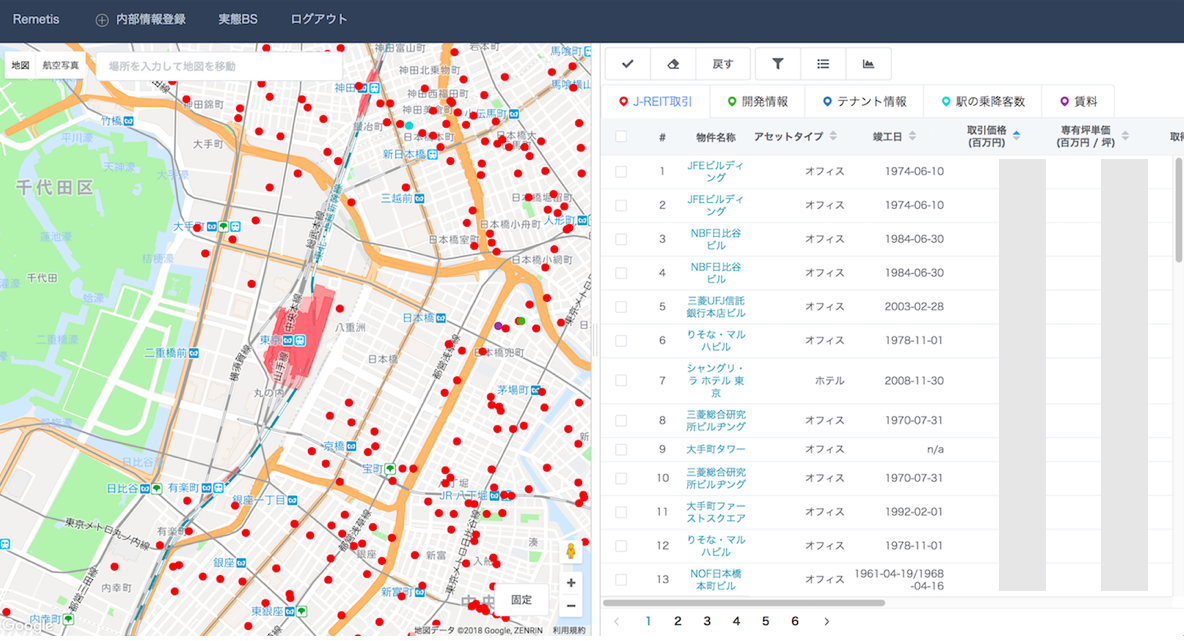Go to table page 4
The width and height of the screenshot is (1184, 641).
click(736, 621)
